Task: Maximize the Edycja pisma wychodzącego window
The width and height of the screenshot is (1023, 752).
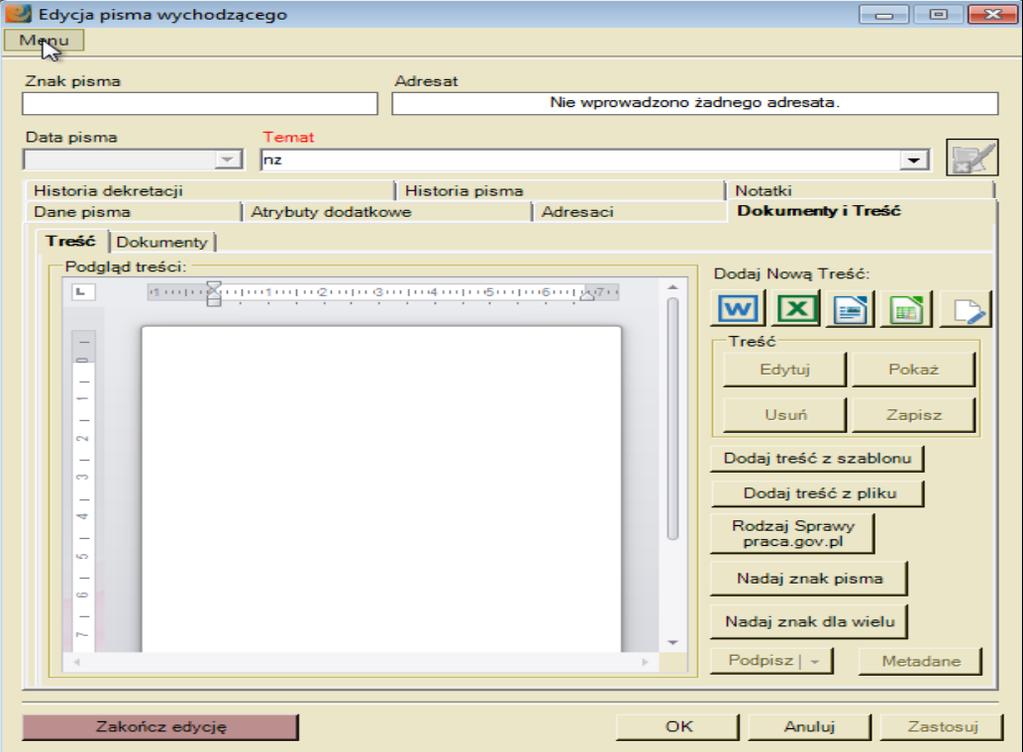Action: tap(938, 14)
